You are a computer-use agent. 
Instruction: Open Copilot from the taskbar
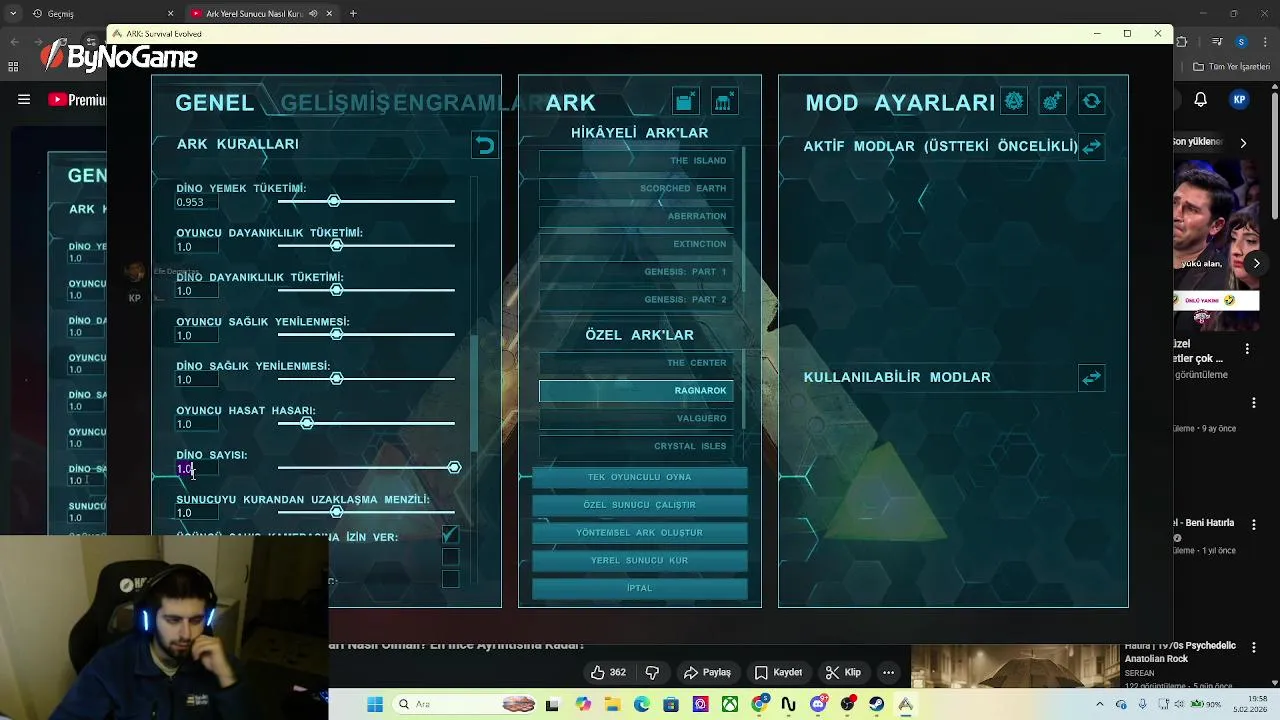(583, 704)
